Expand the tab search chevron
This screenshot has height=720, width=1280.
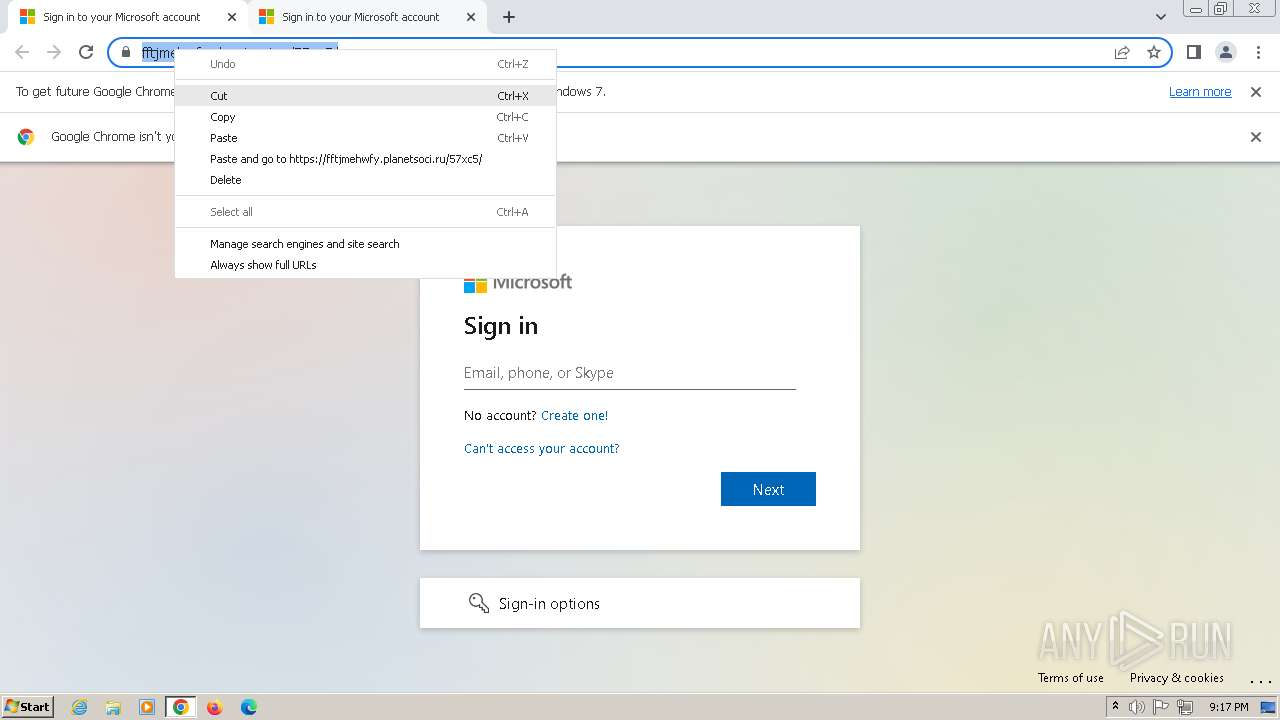tap(1160, 17)
